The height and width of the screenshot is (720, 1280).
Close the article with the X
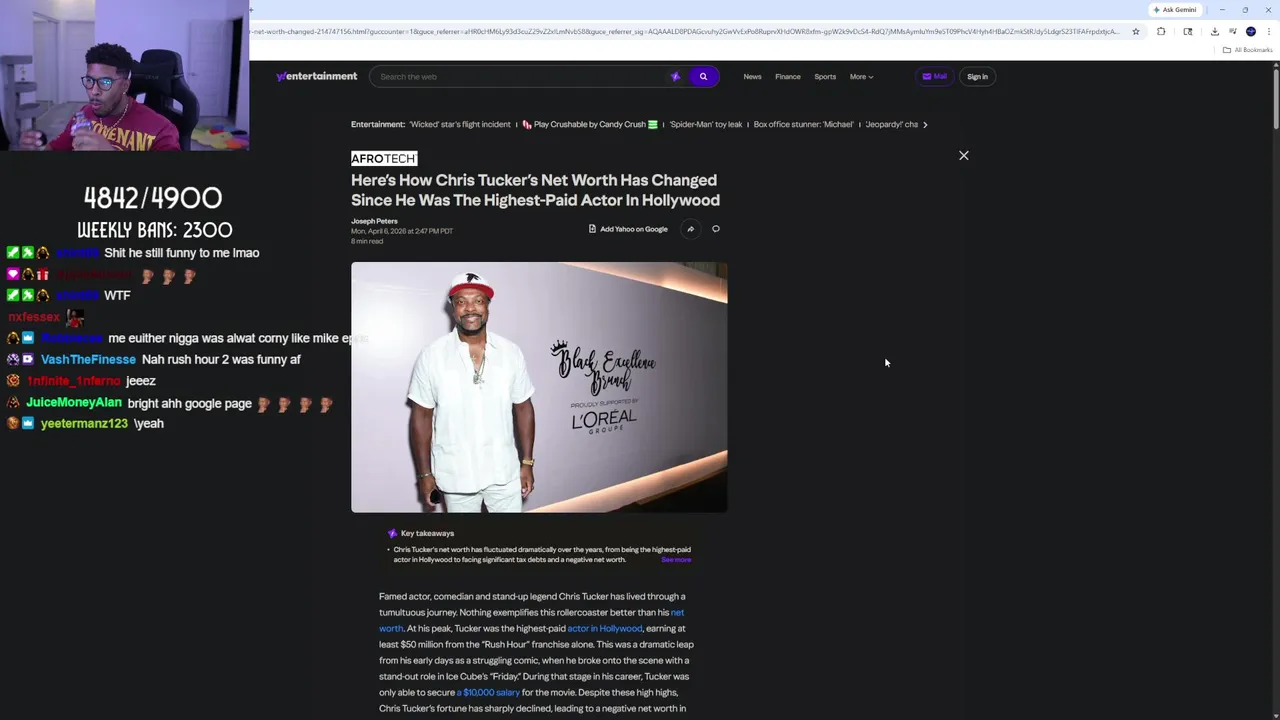964,155
